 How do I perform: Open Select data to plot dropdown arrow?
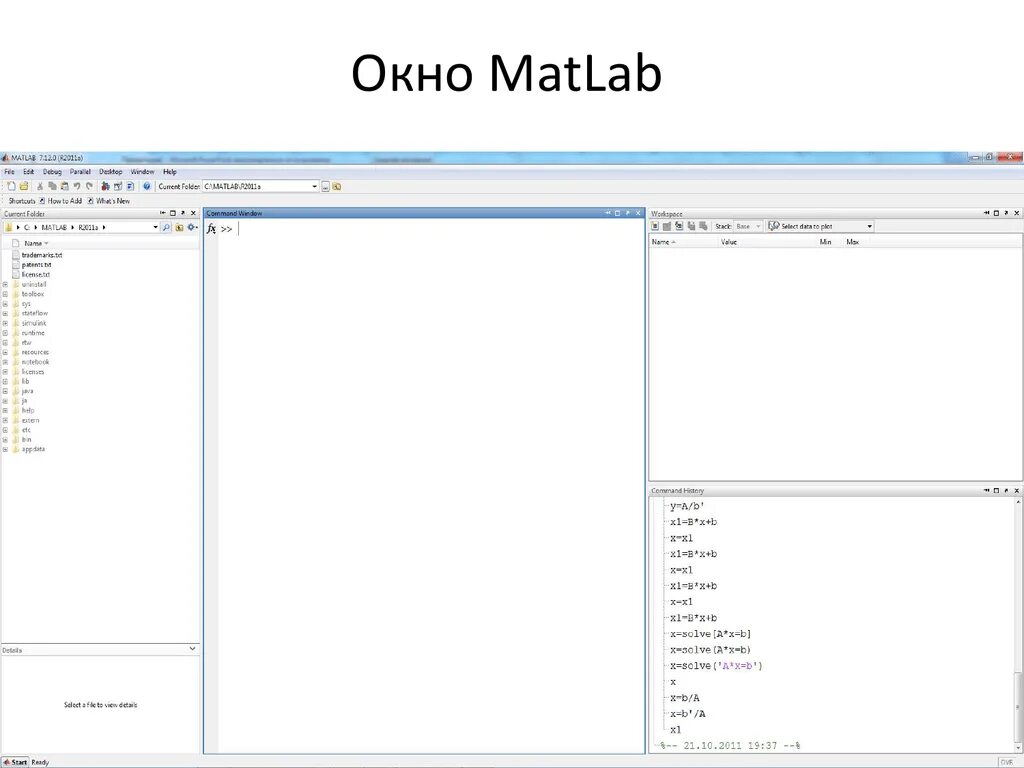[869, 226]
